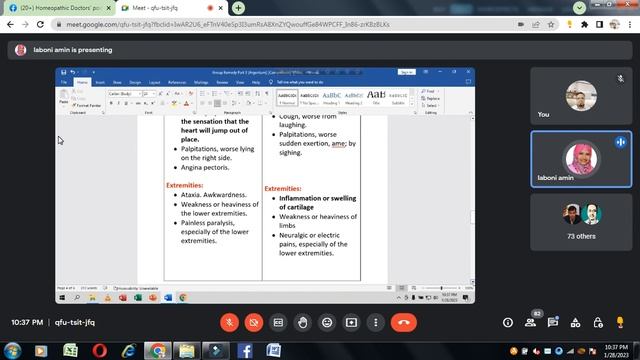
Task: Share this page from address bar
Action: click(x=536, y=24)
